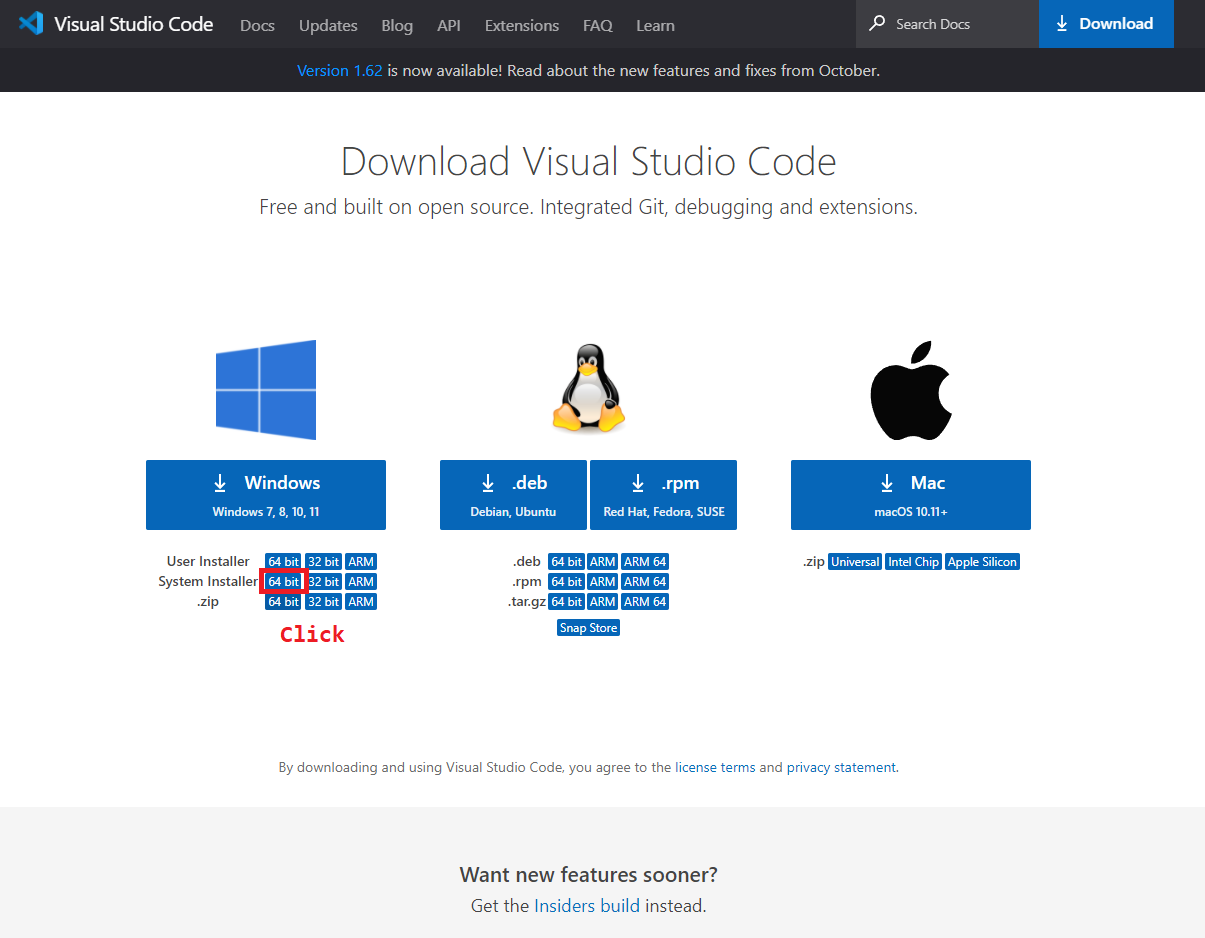Download Linux .tar.gz ARM
Screen dimensions: 1205x938
coord(603,602)
